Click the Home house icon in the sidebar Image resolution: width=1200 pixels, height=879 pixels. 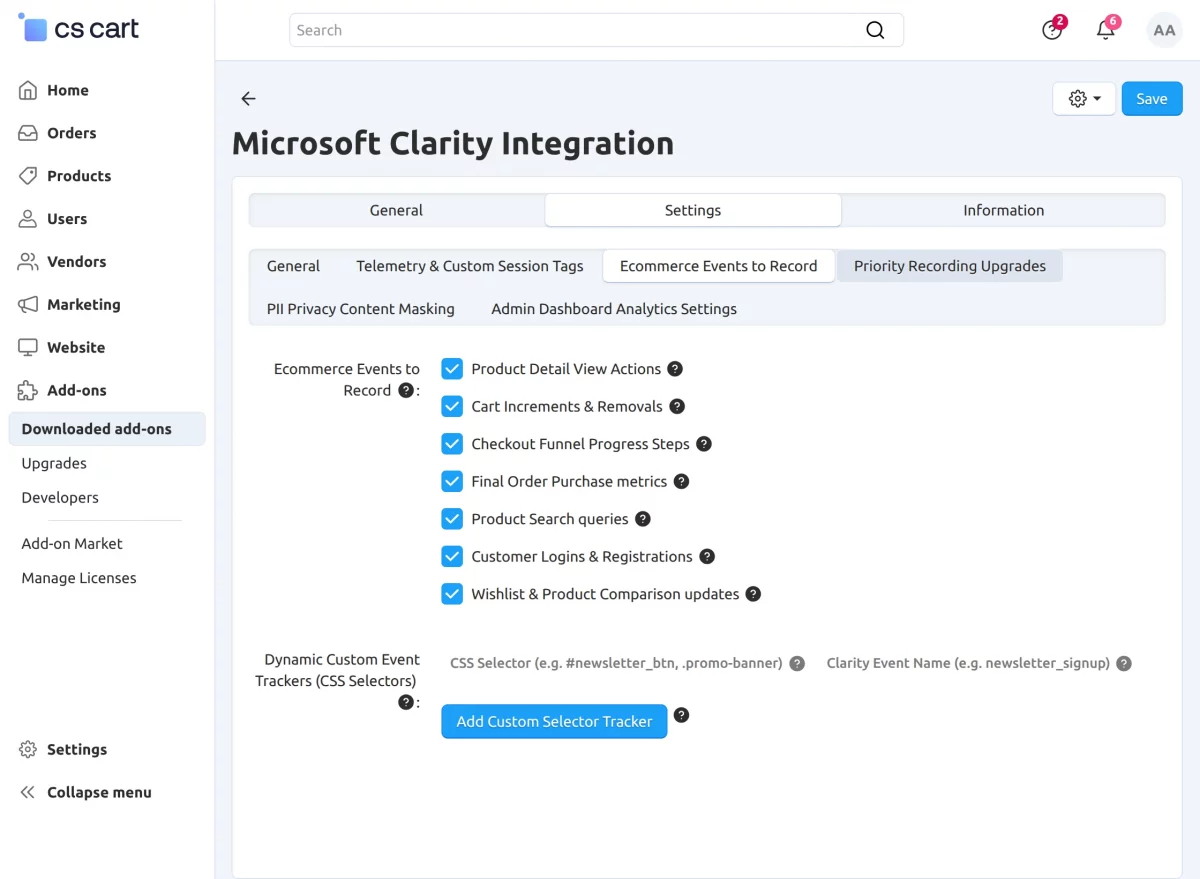tap(28, 90)
